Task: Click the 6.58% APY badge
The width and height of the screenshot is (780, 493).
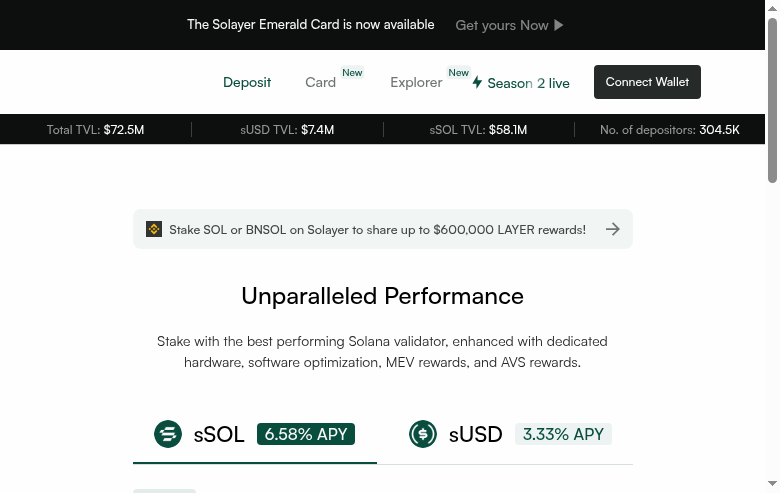Action: coord(306,434)
